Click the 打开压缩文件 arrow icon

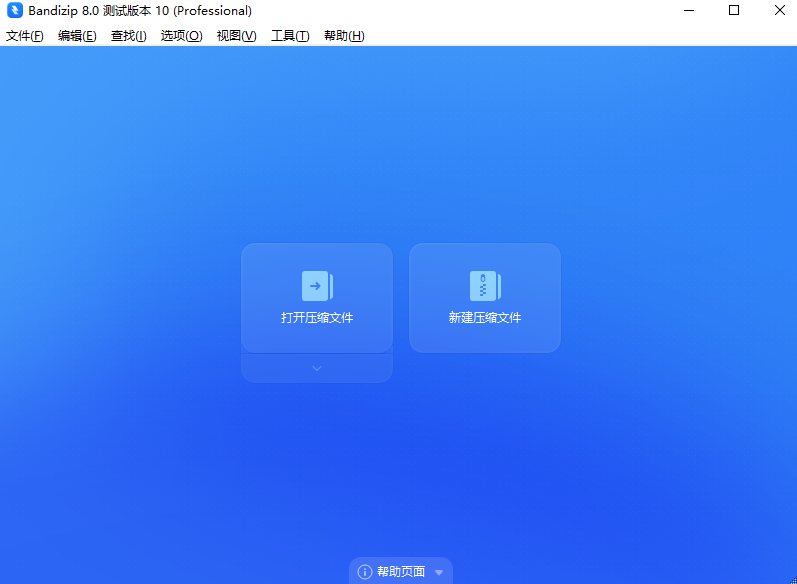(317, 286)
